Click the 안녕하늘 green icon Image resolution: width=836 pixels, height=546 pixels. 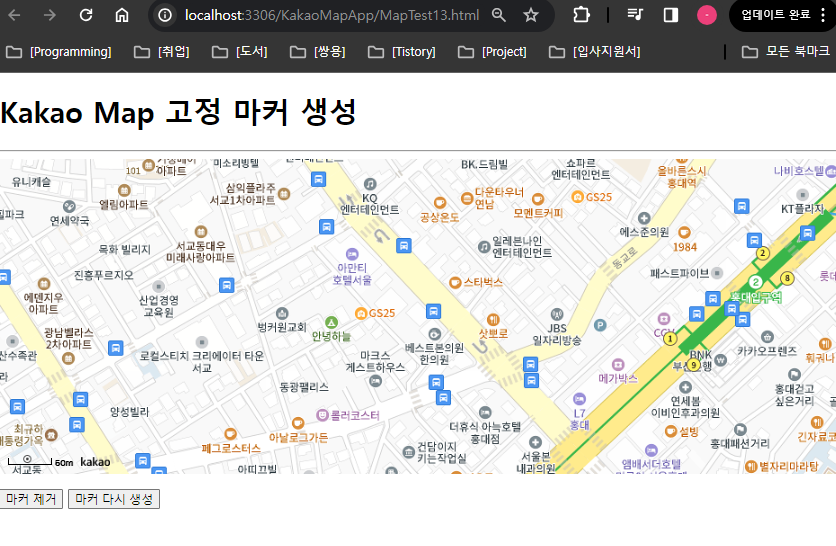332,322
